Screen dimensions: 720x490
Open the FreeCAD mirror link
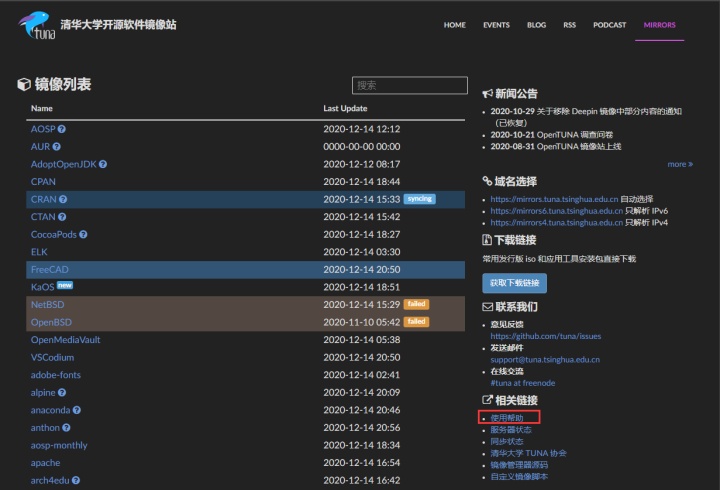[x=50, y=270]
